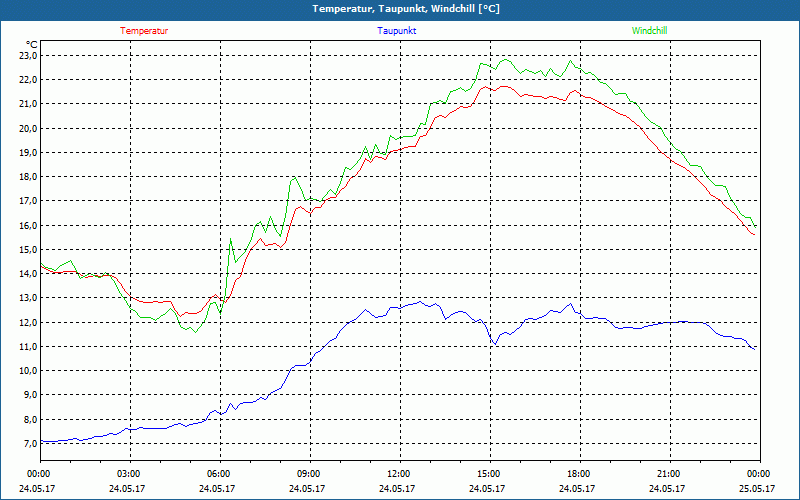
Task: Click the 06:00 time axis marker
Action: 219,474
